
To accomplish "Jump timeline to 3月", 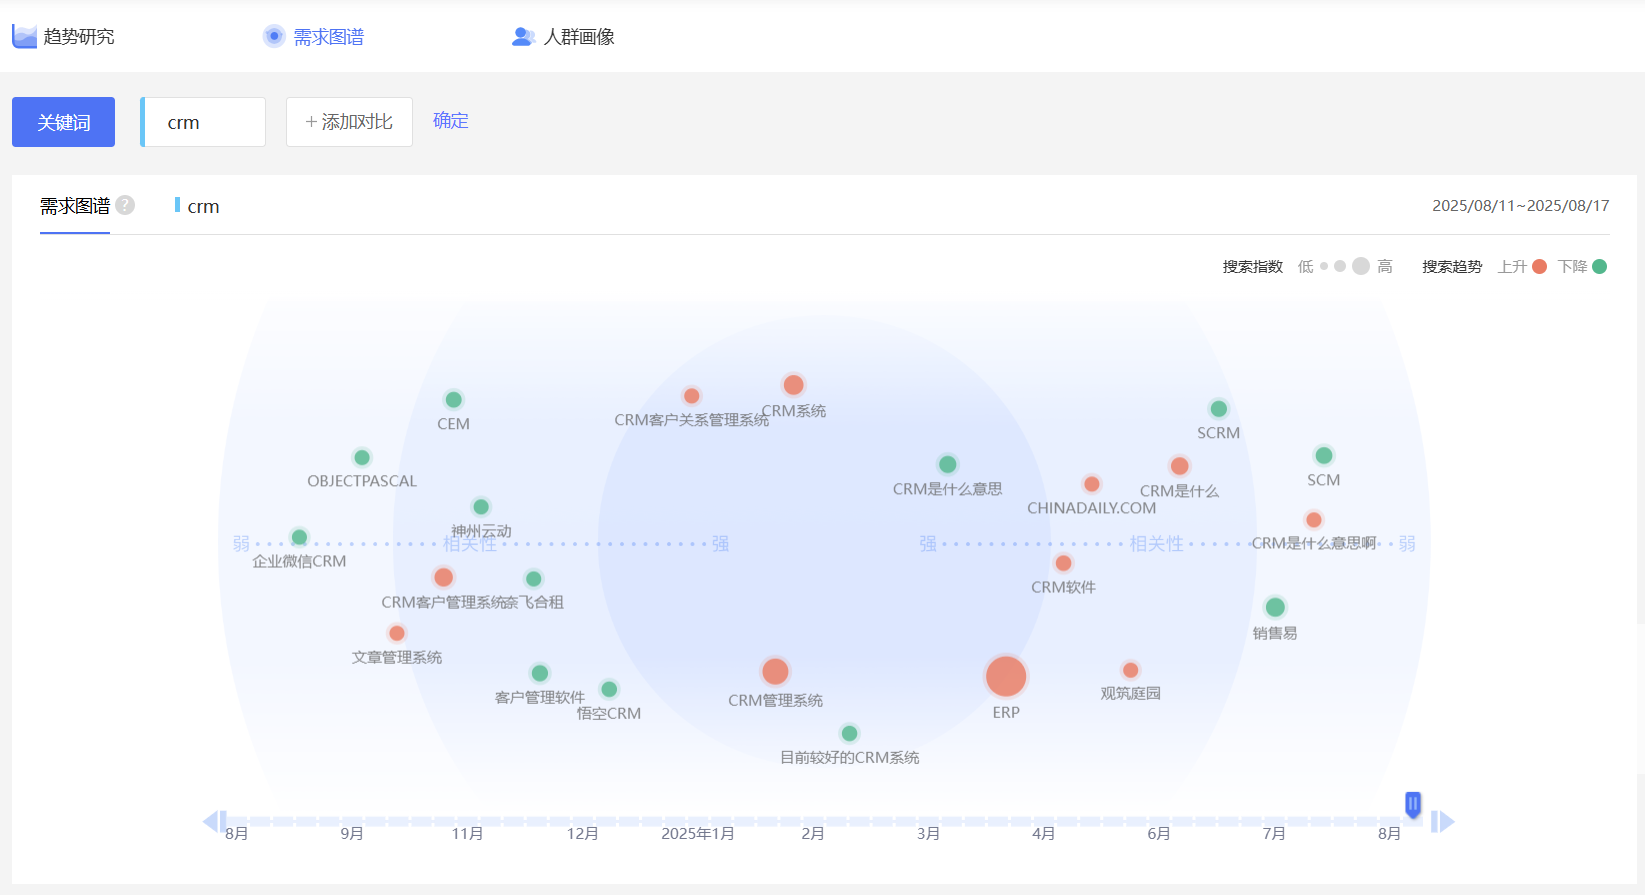I will point(928,833).
